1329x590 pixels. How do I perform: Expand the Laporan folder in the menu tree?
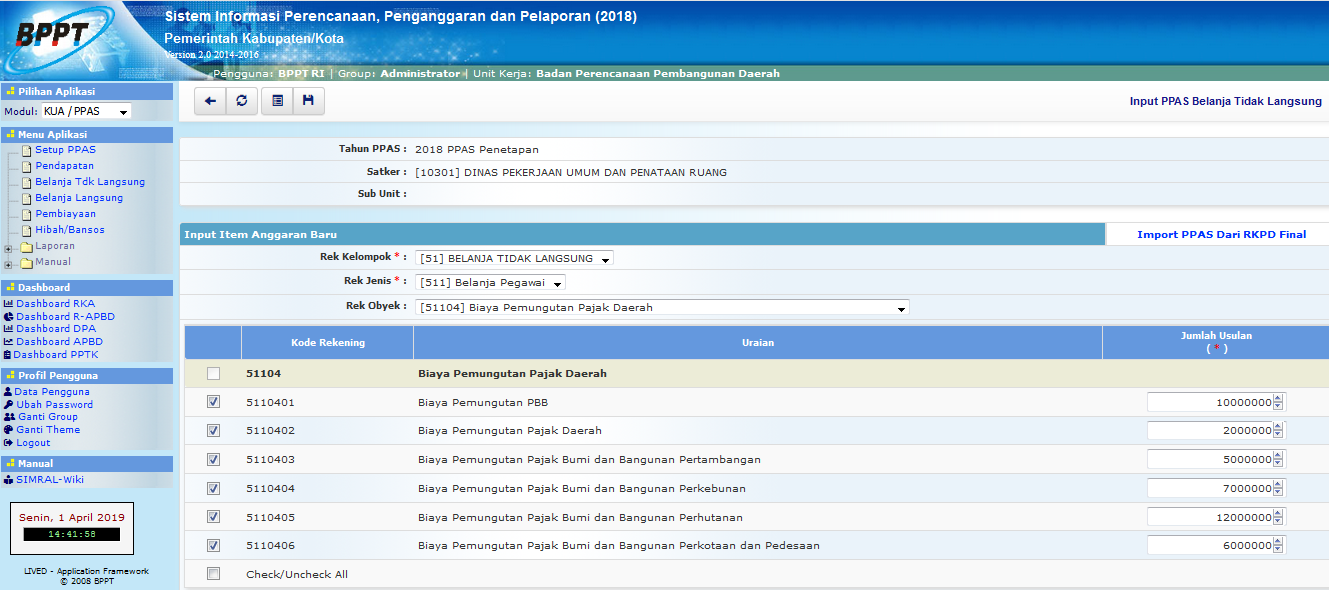point(10,247)
